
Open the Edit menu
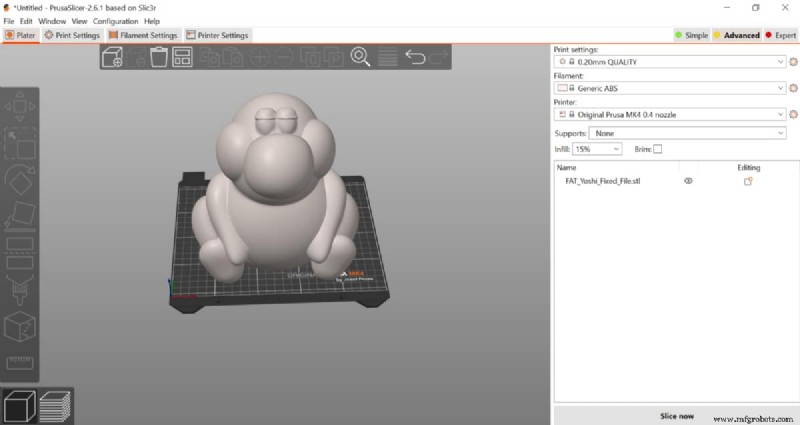pos(26,21)
